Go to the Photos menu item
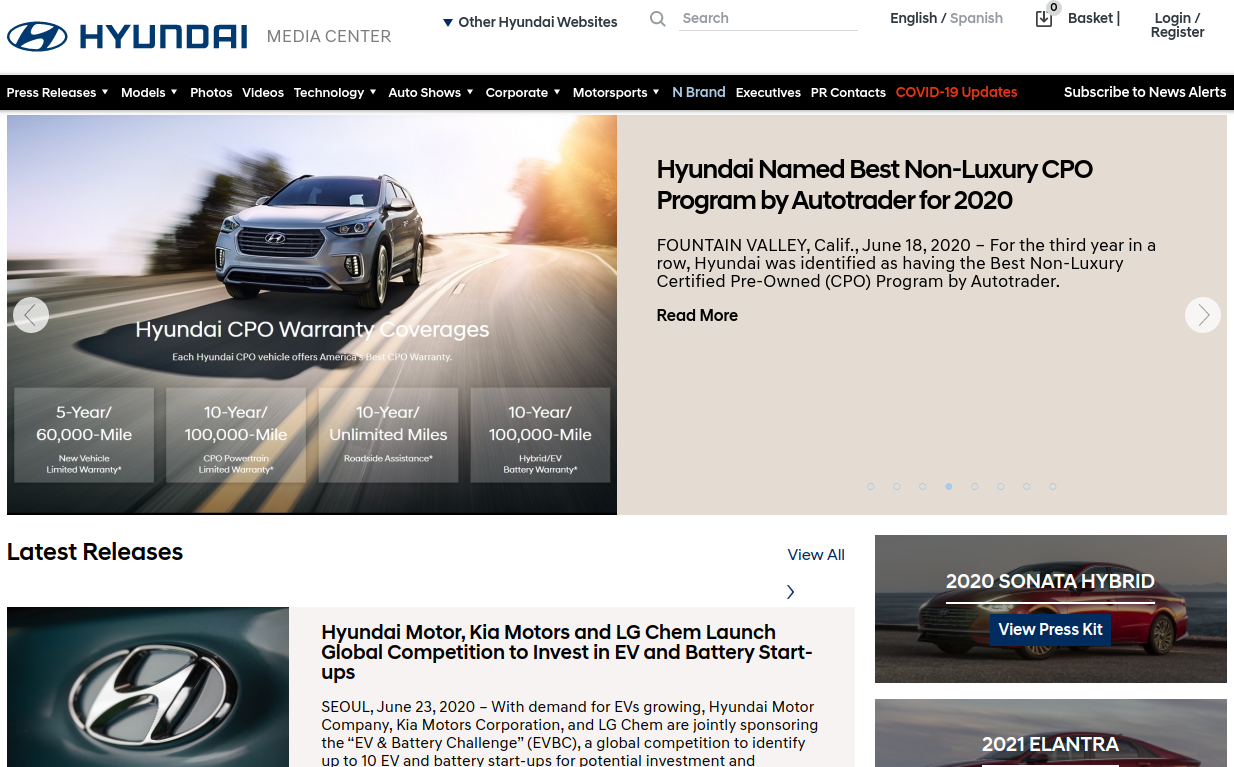Image resolution: width=1234 pixels, height=767 pixels. [x=211, y=93]
